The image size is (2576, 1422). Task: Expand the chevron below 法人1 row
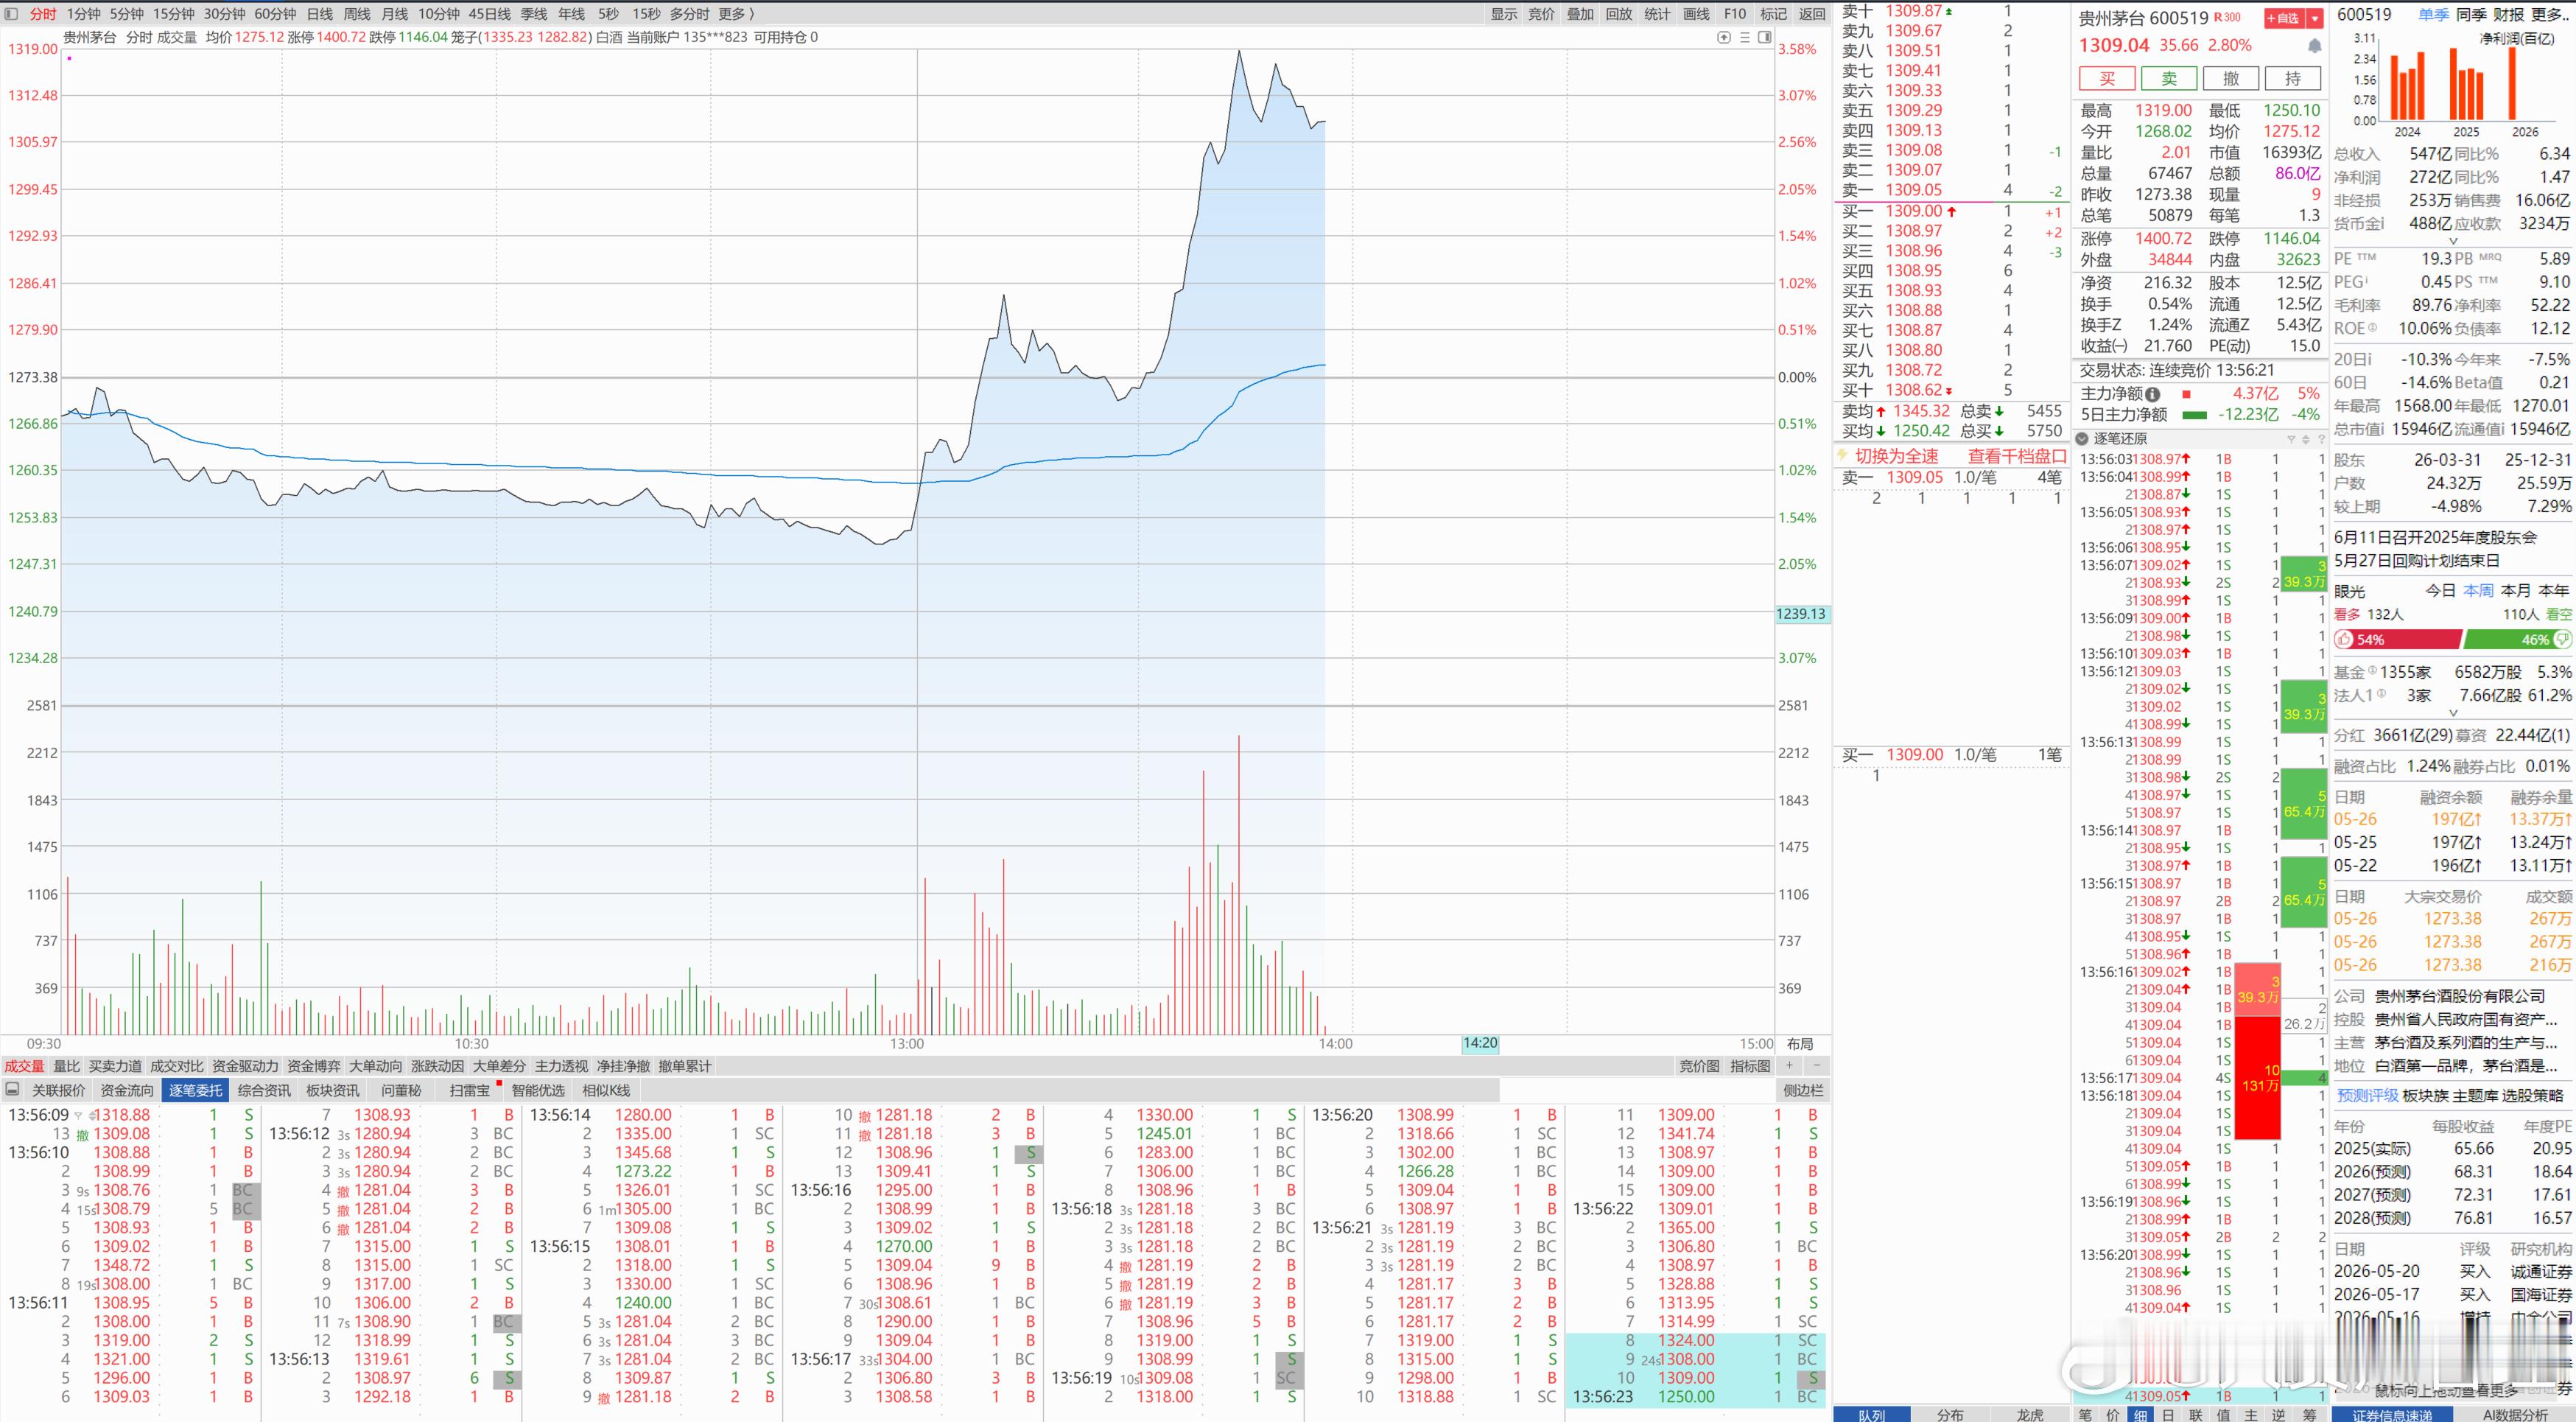[2453, 713]
